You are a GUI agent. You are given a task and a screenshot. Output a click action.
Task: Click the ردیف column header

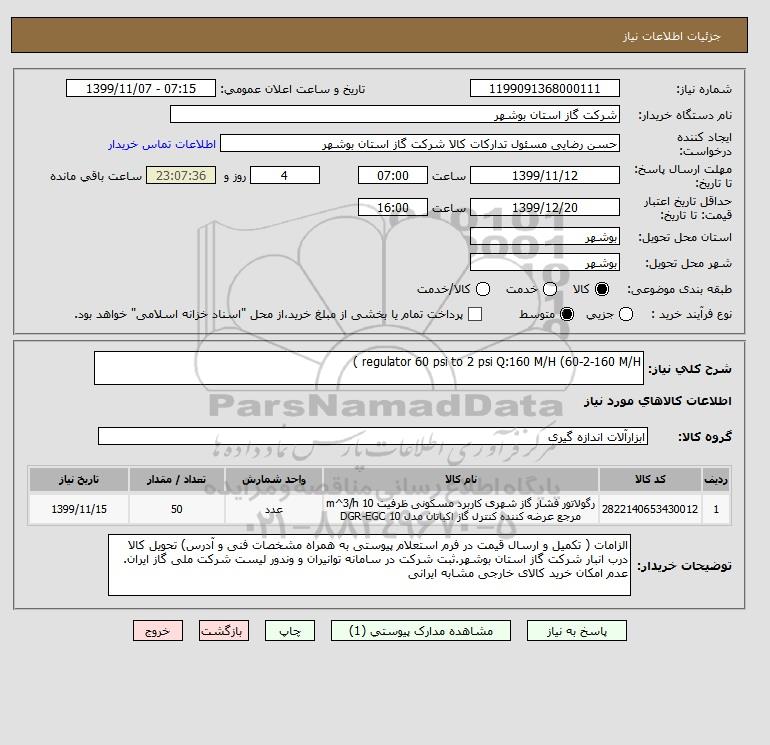(716, 479)
